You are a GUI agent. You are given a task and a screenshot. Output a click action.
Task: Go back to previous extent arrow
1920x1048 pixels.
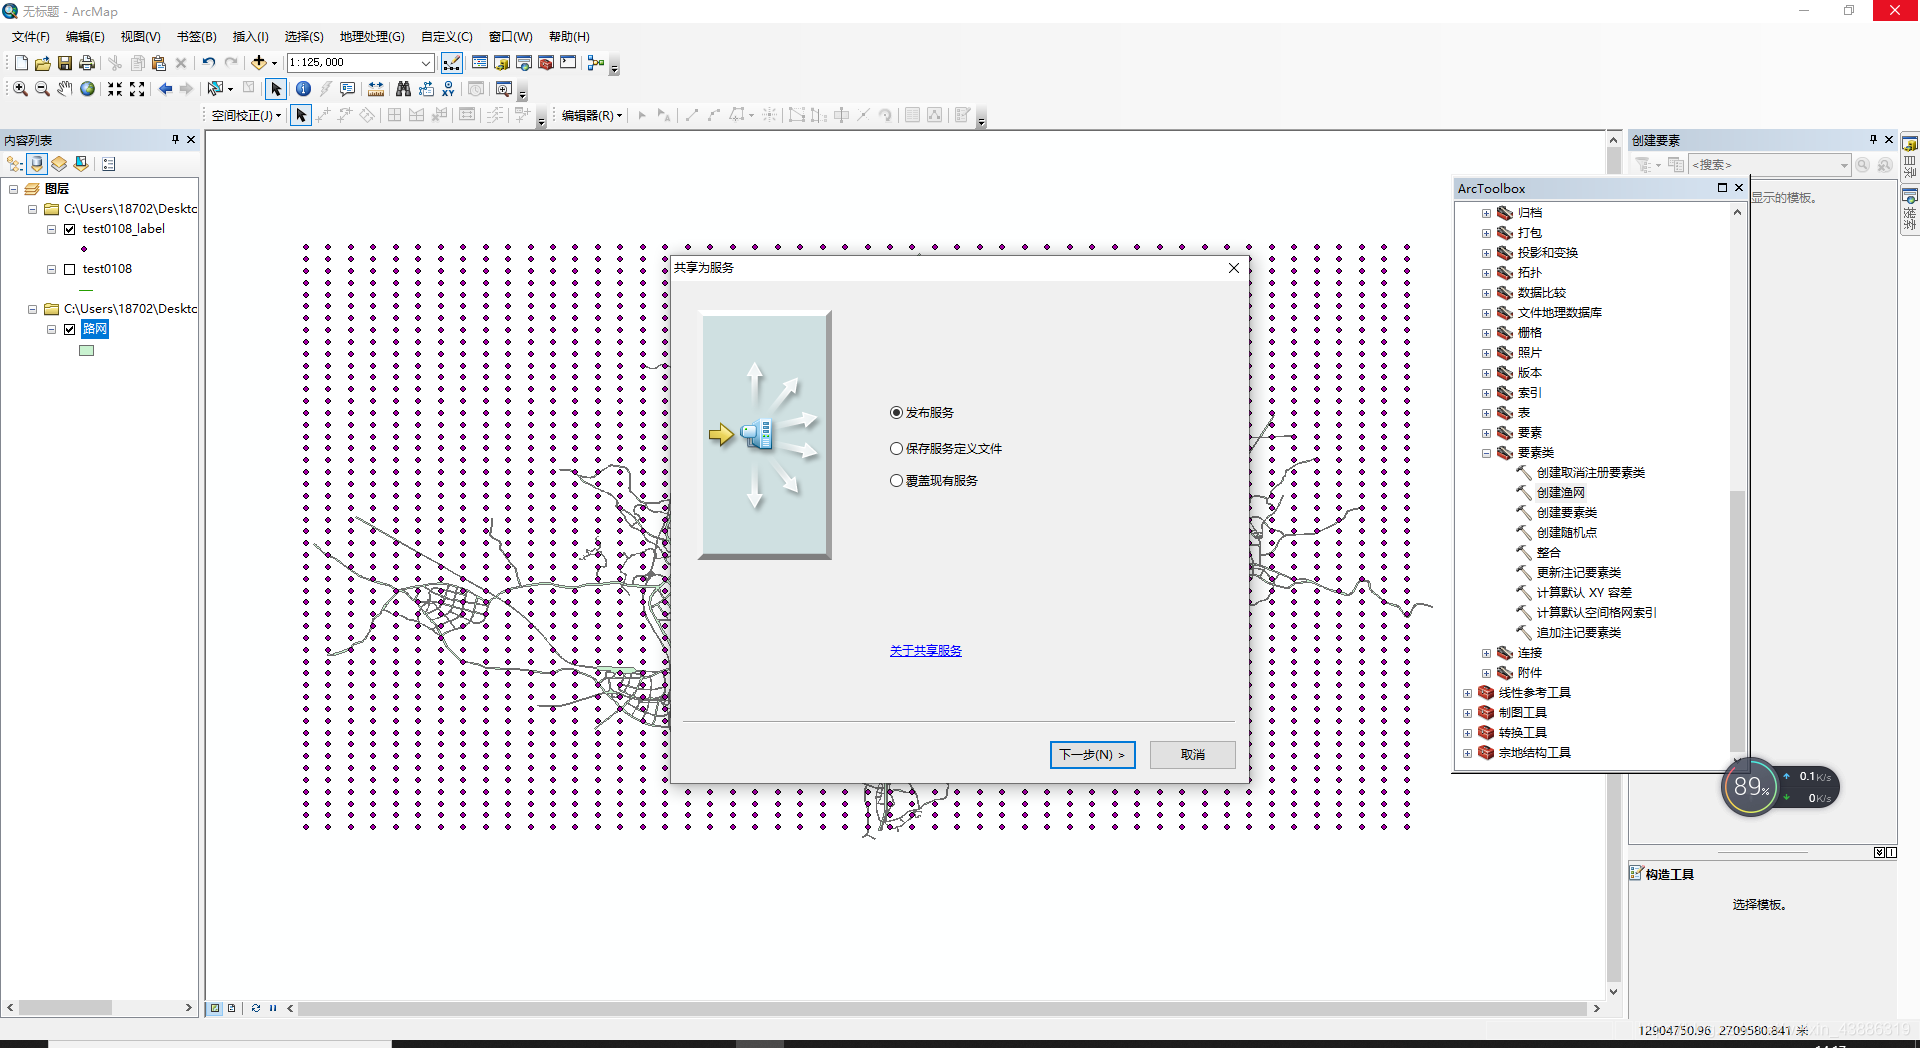[165, 89]
